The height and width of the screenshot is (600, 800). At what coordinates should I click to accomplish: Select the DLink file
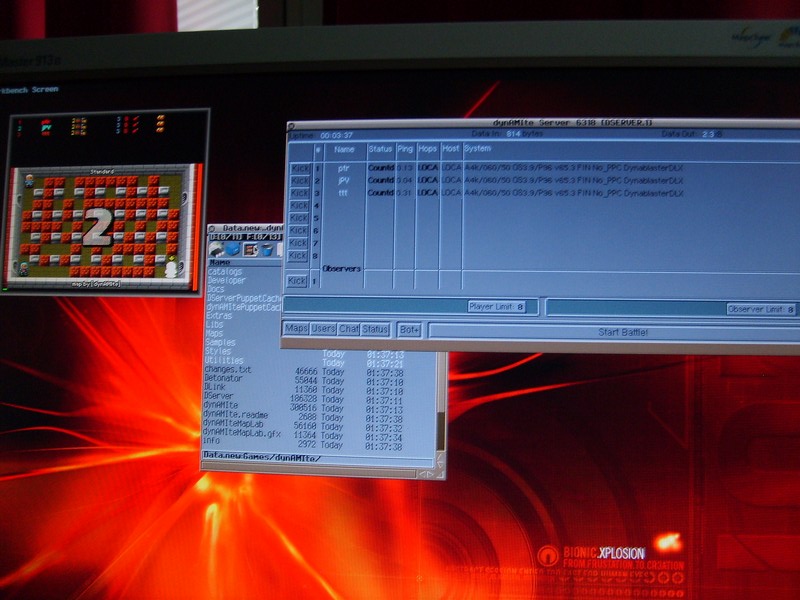coord(215,387)
